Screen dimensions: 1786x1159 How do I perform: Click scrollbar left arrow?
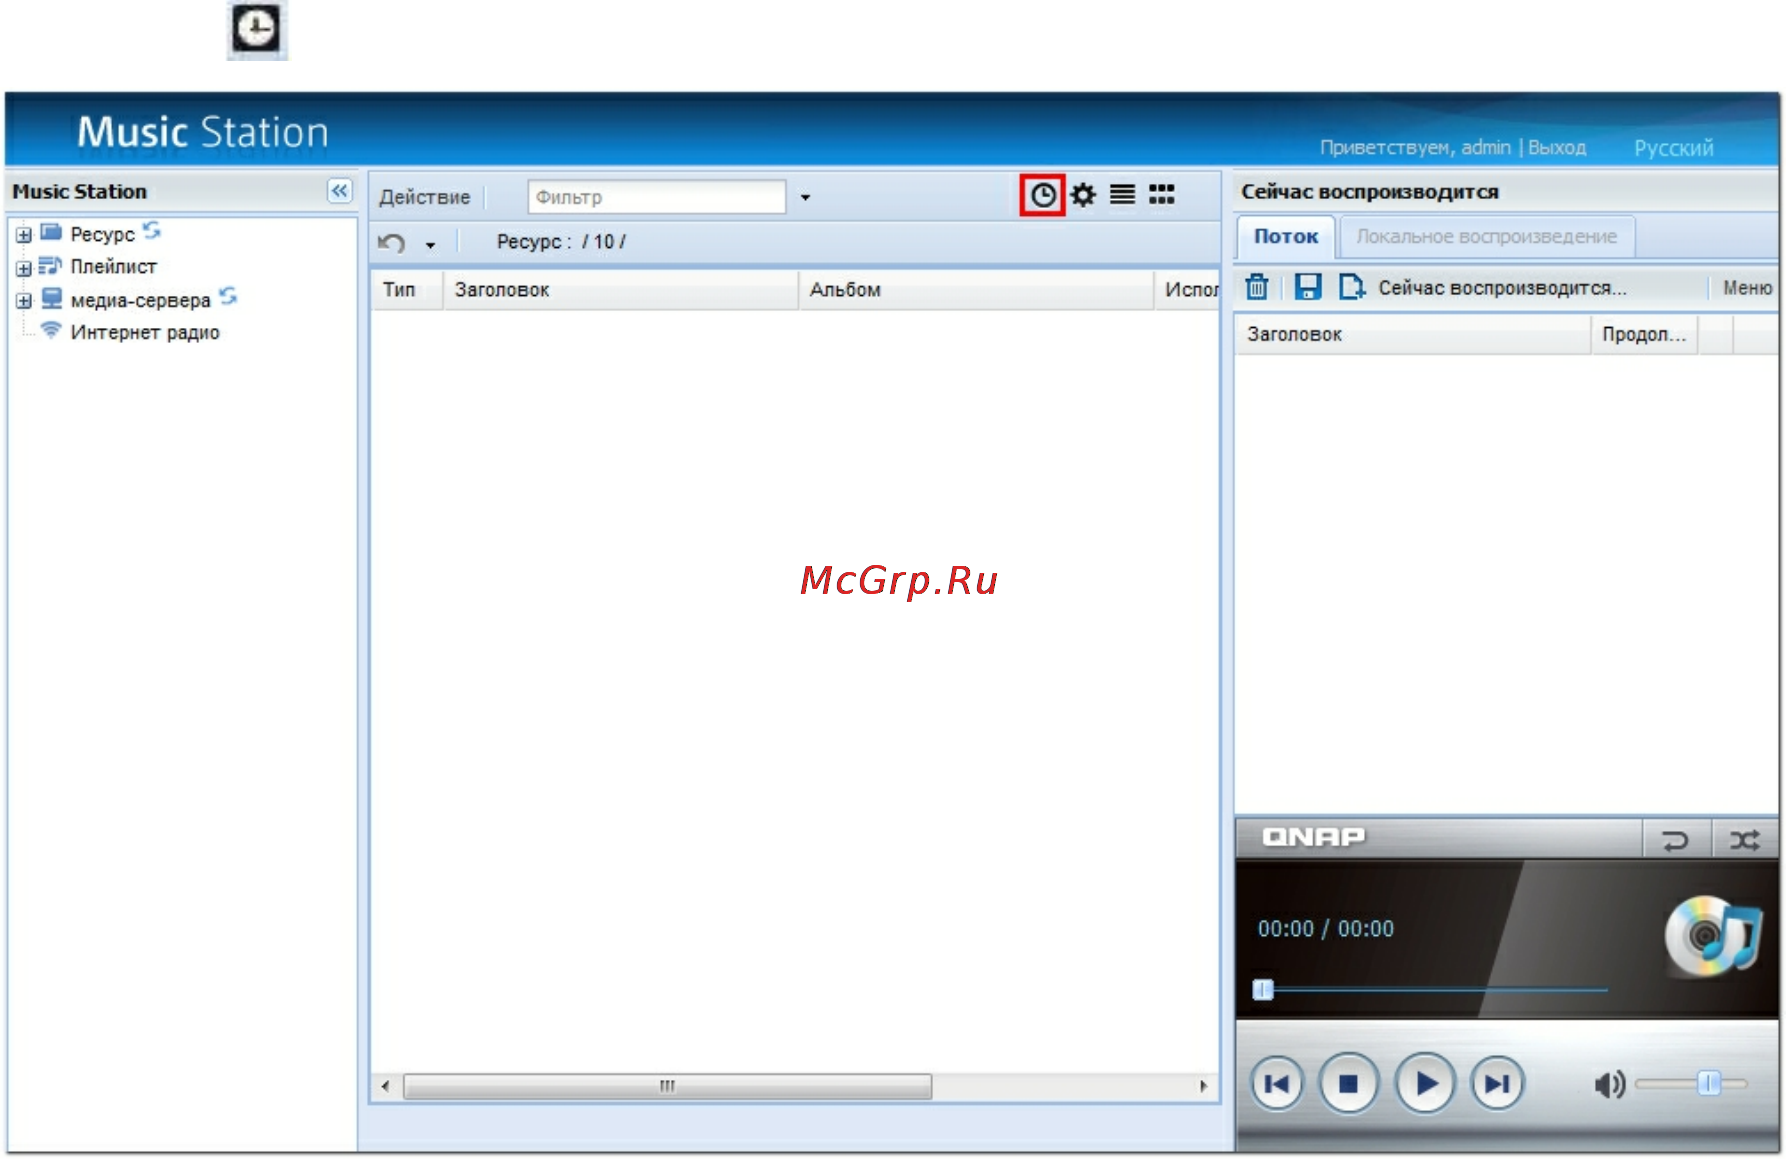click(x=385, y=1086)
